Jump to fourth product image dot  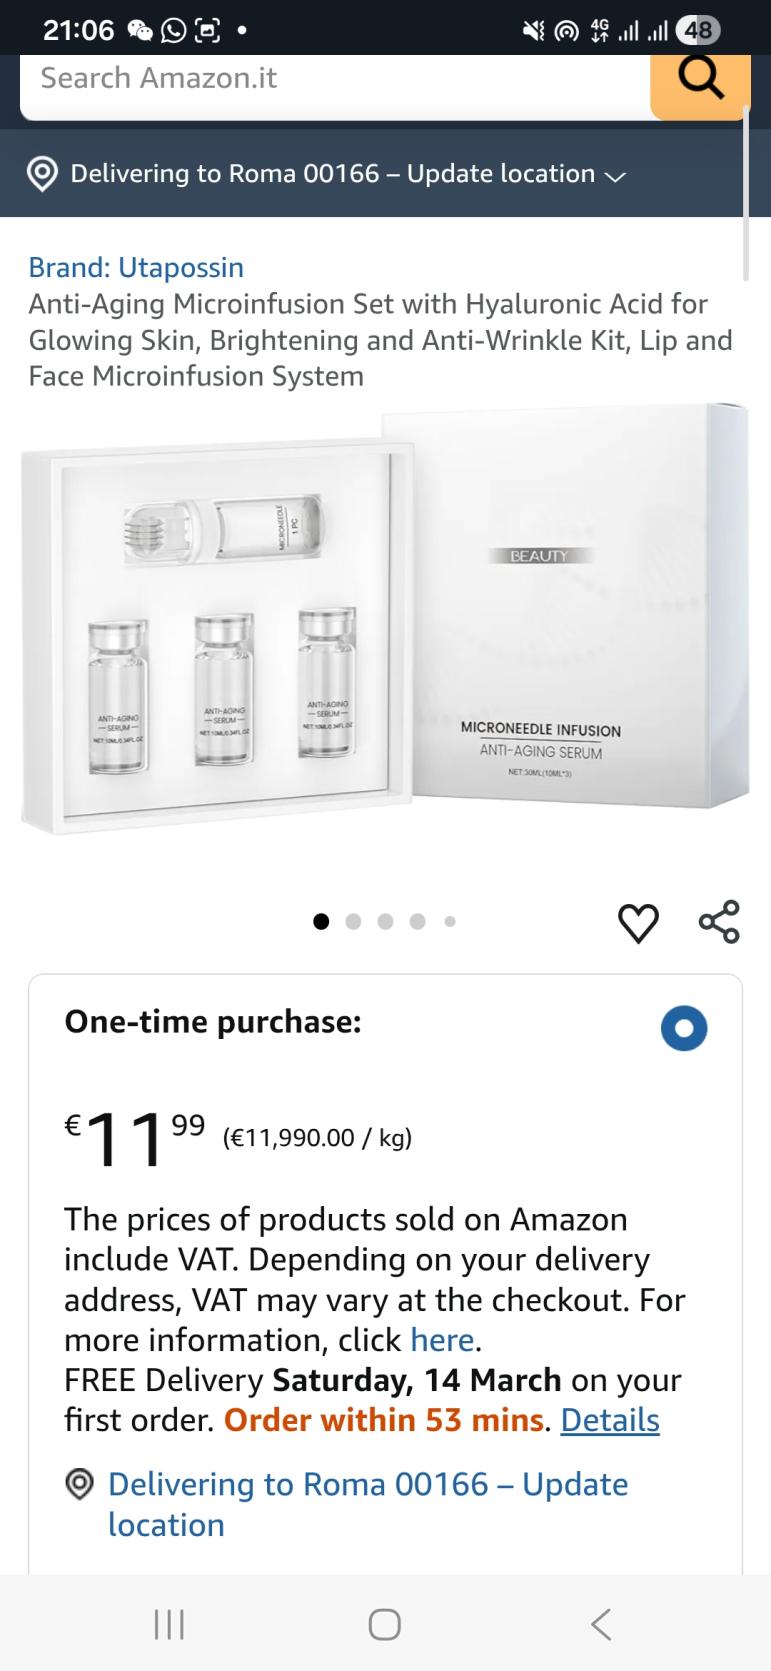(x=417, y=922)
